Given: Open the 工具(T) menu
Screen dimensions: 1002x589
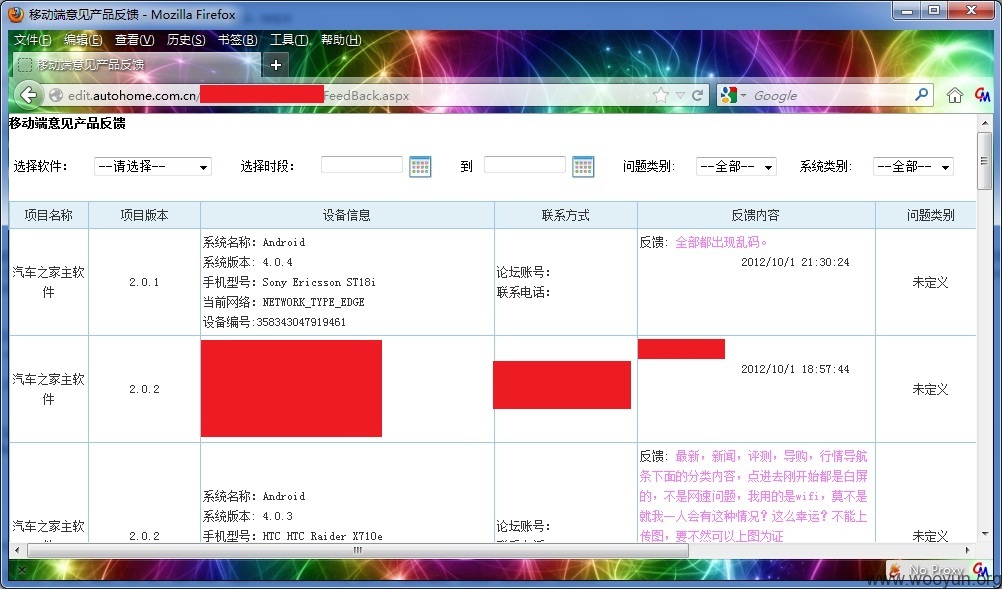Looking at the screenshot, I should coord(289,40).
